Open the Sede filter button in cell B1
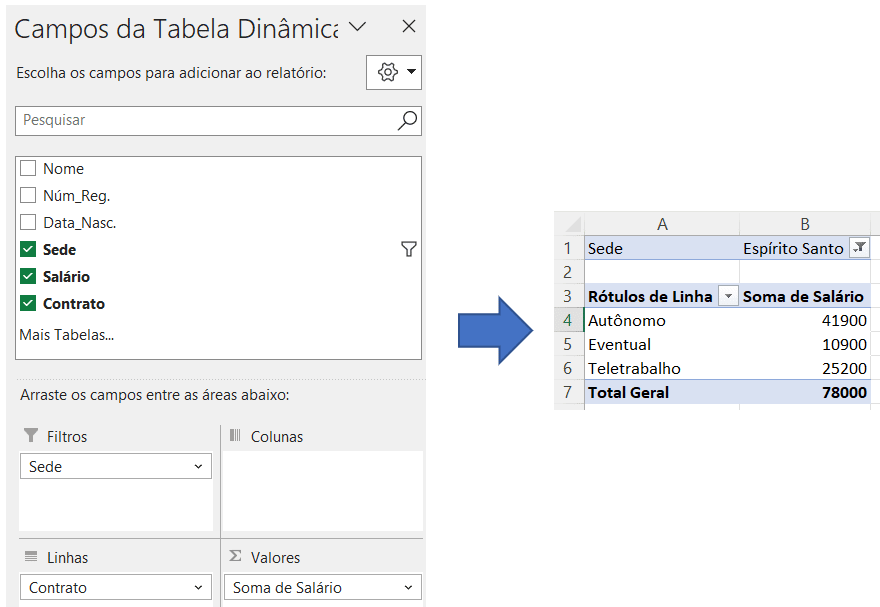Viewport: 880px width, 607px height. [859, 247]
